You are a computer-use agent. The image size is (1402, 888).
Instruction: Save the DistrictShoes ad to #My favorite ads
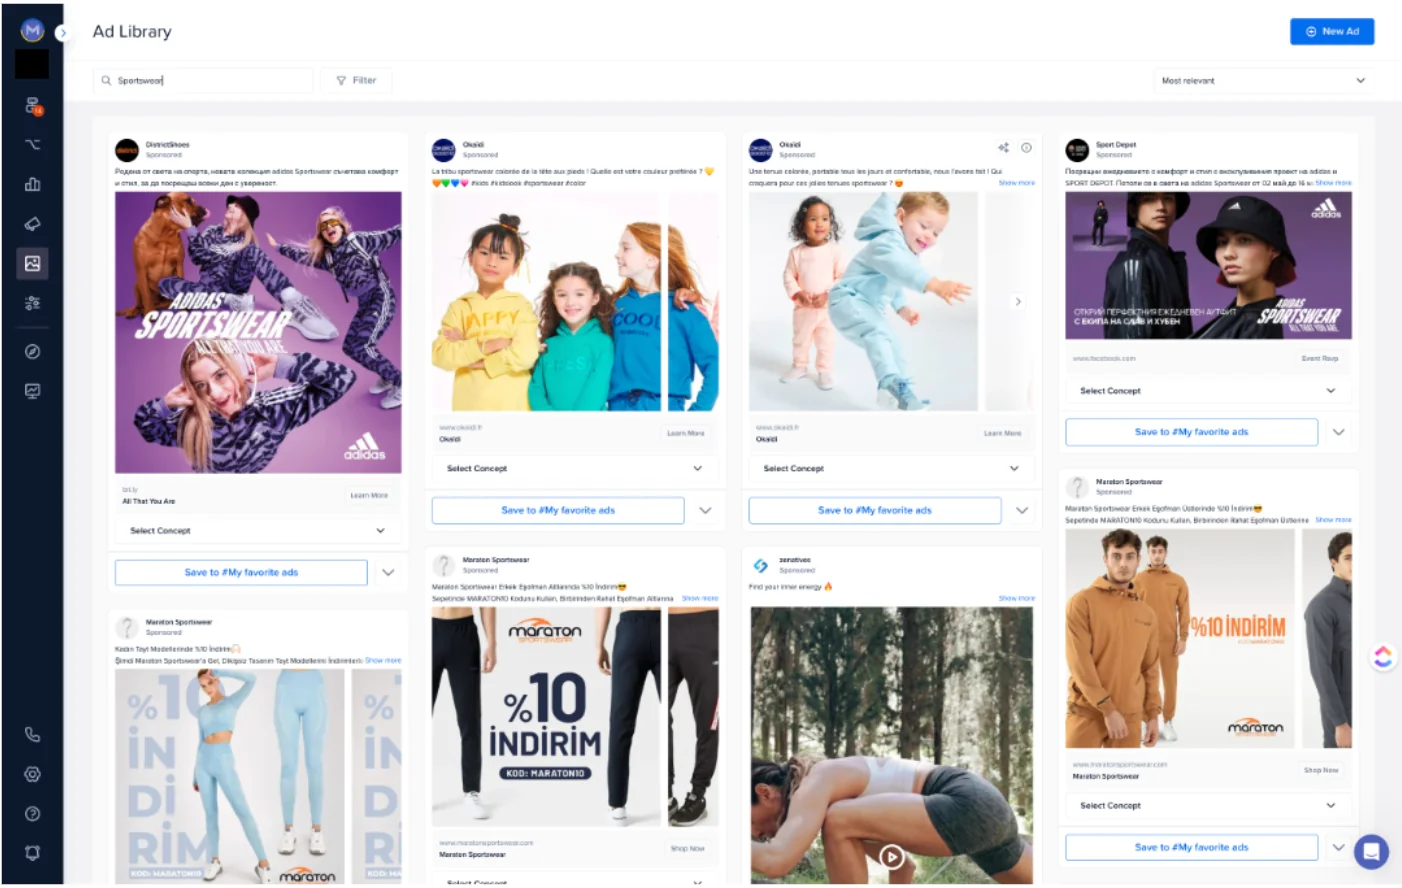(x=241, y=573)
